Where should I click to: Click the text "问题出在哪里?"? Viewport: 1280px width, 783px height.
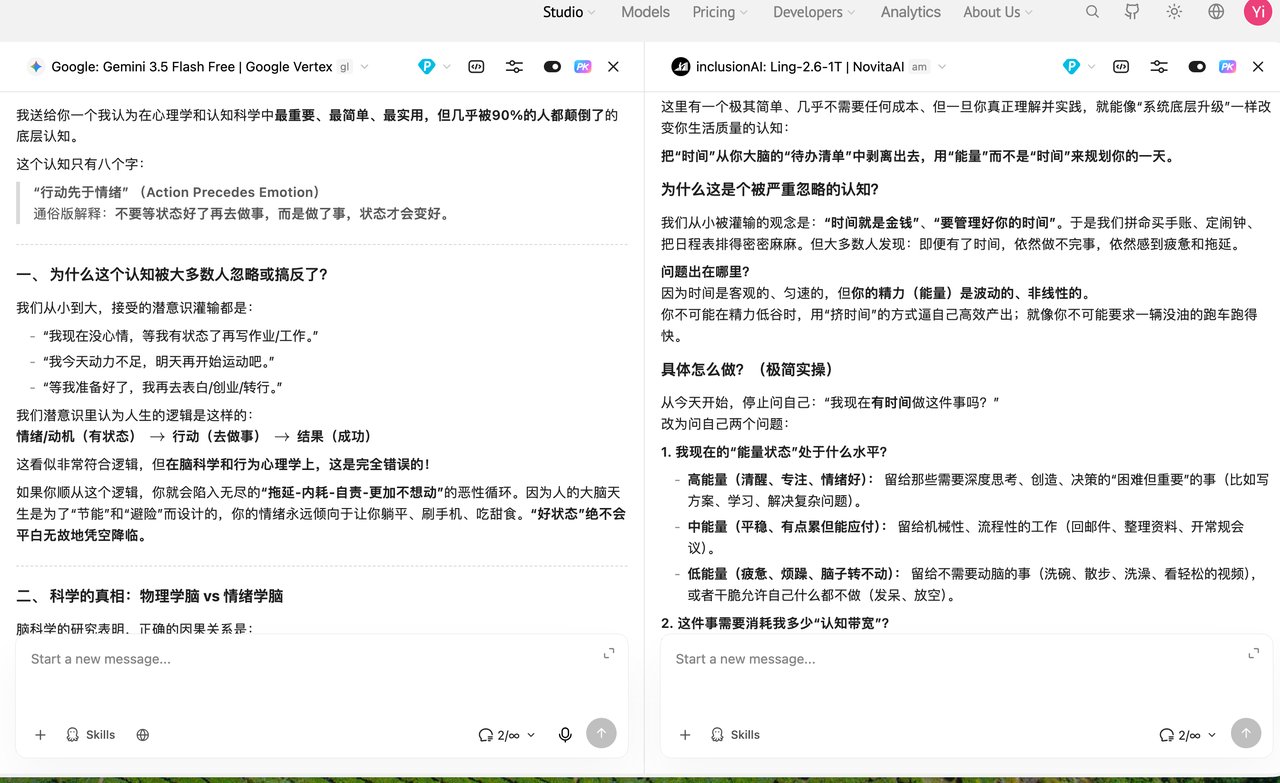coord(705,271)
